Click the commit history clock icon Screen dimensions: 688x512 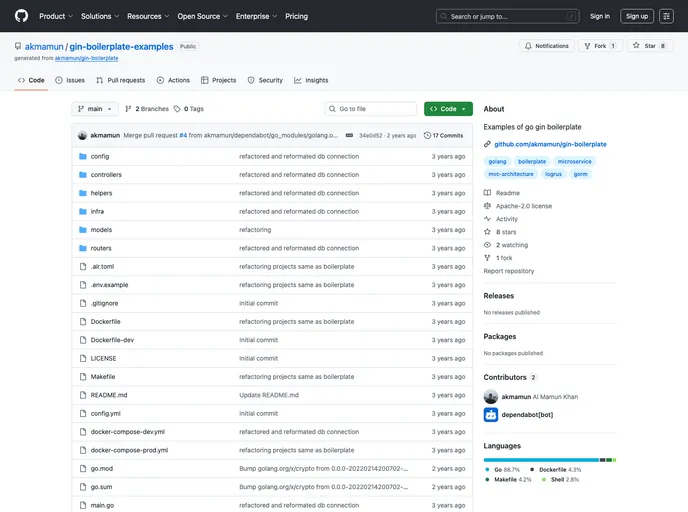coord(427,135)
